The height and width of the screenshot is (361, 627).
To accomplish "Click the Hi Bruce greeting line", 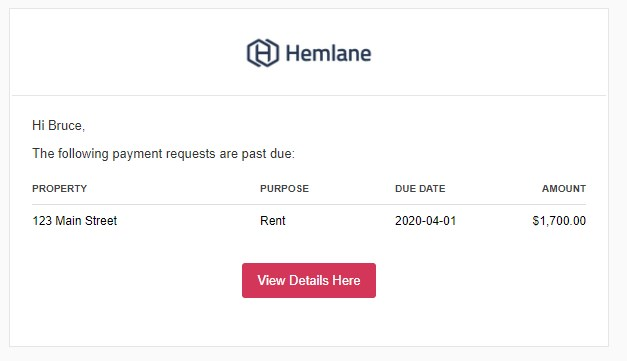I will coord(58,126).
